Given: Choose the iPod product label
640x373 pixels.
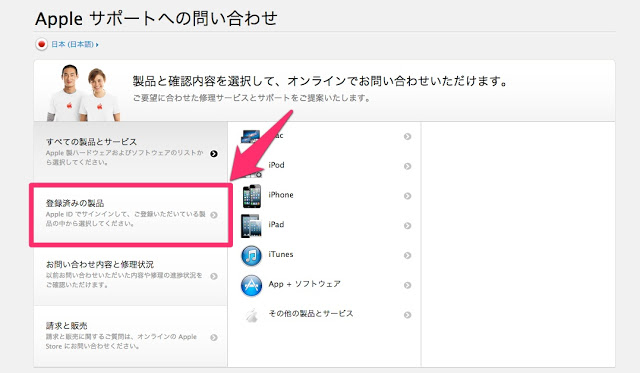Looking at the screenshot, I should (276, 165).
